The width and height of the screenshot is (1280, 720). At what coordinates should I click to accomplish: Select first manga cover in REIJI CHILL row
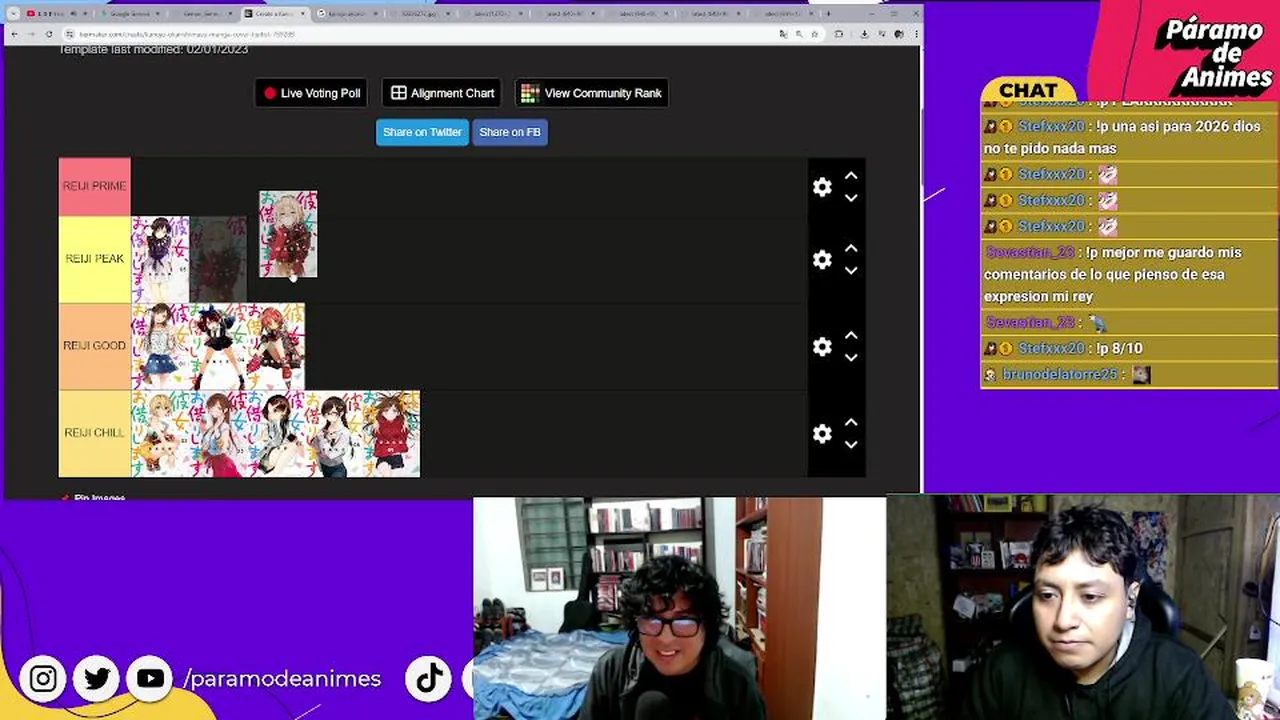click(160, 433)
